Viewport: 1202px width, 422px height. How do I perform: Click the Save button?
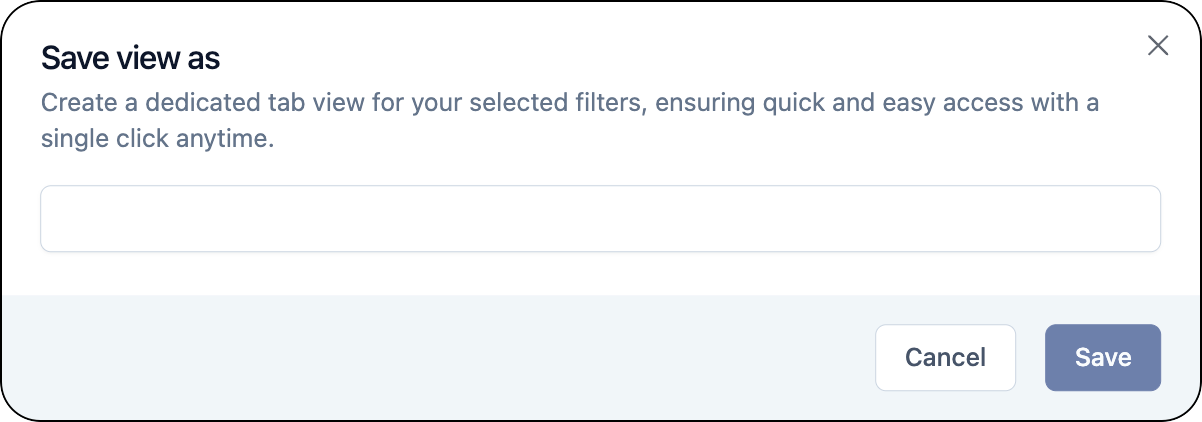[x=1102, y=357]
